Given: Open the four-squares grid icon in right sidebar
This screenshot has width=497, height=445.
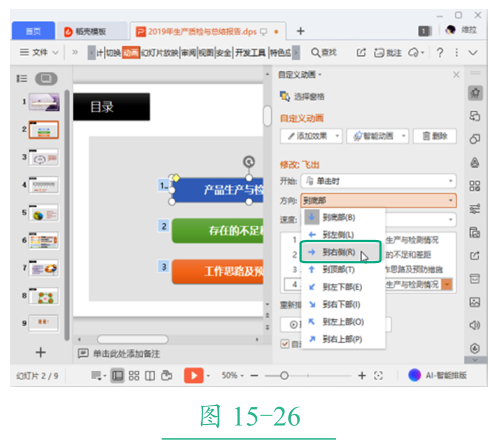Looking at the screenshot, I should tap(475, 186).
